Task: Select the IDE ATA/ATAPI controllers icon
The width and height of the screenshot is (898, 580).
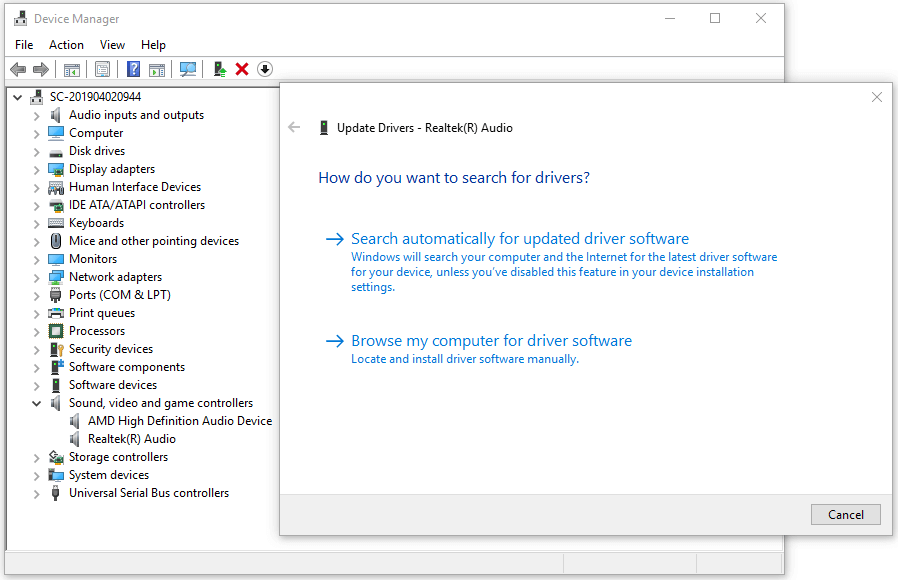Action: point(56,205)
